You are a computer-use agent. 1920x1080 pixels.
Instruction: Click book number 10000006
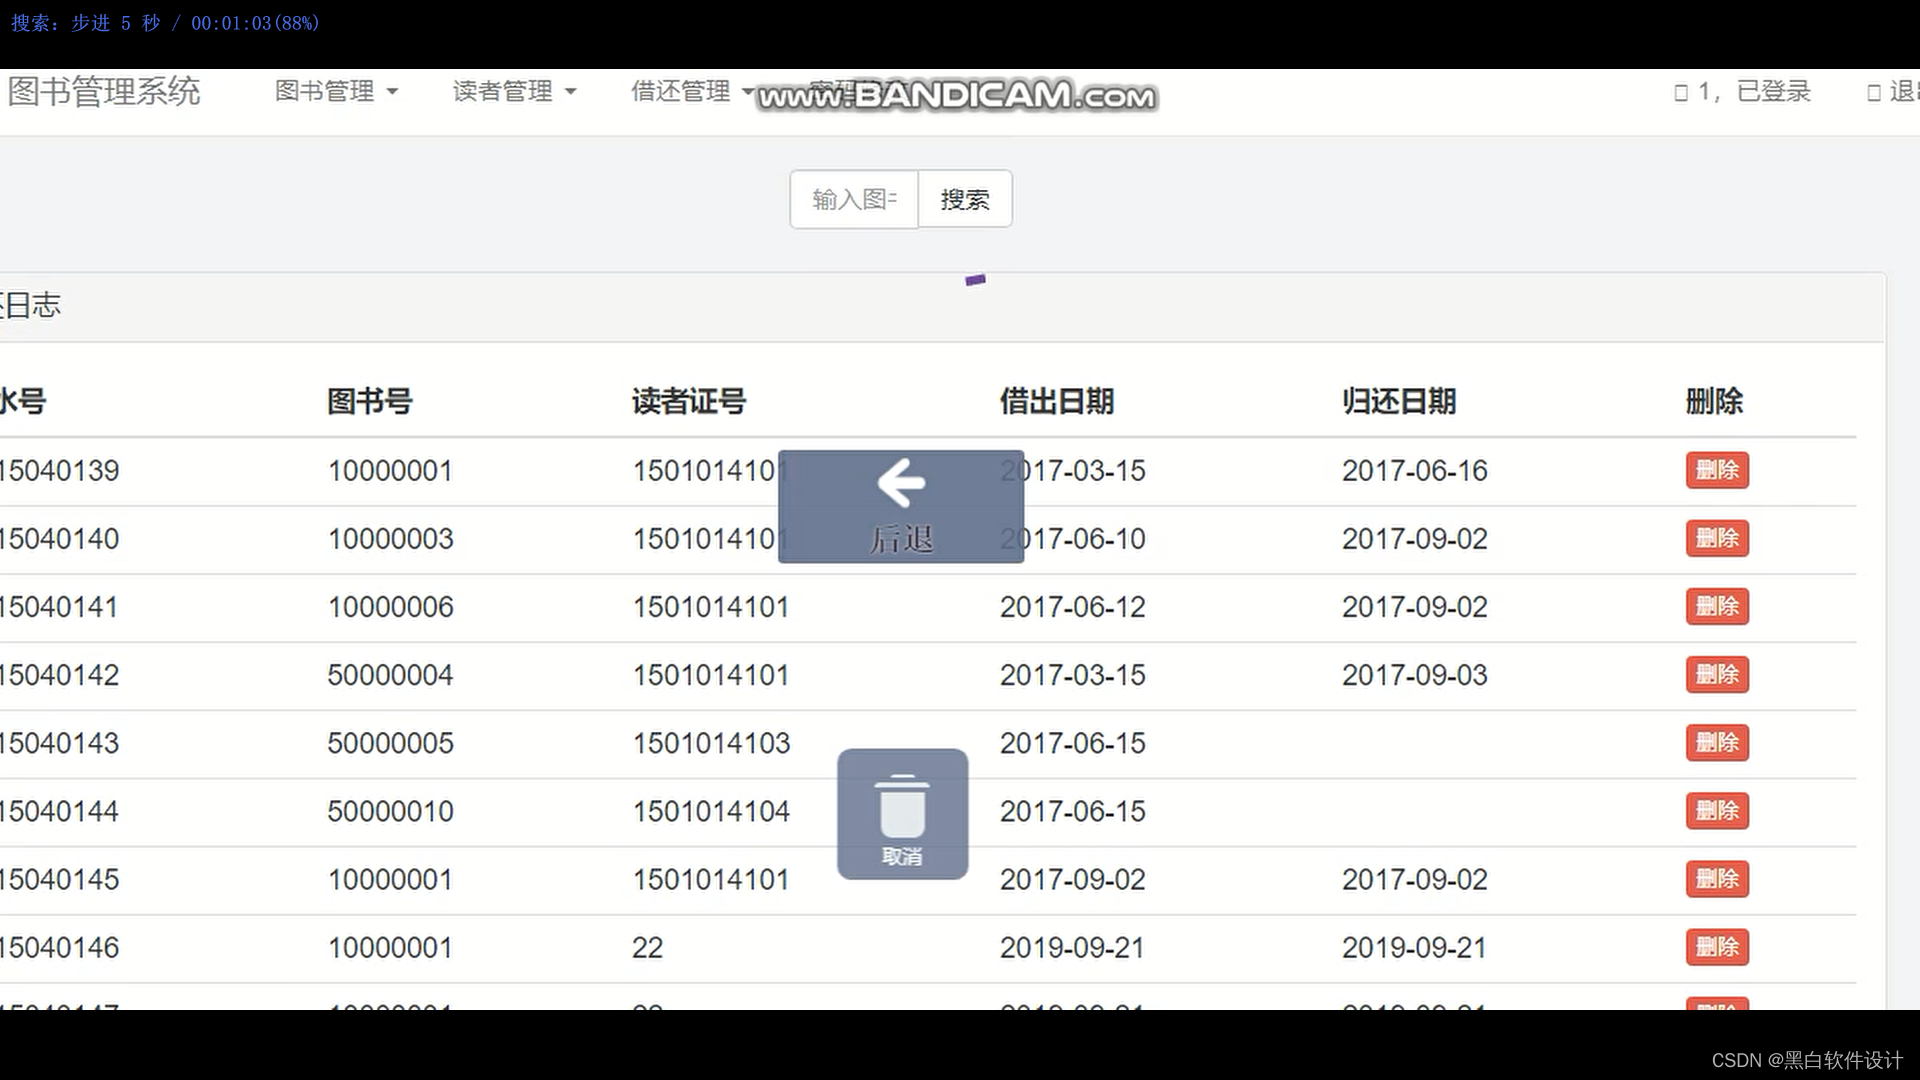[391, 607]
